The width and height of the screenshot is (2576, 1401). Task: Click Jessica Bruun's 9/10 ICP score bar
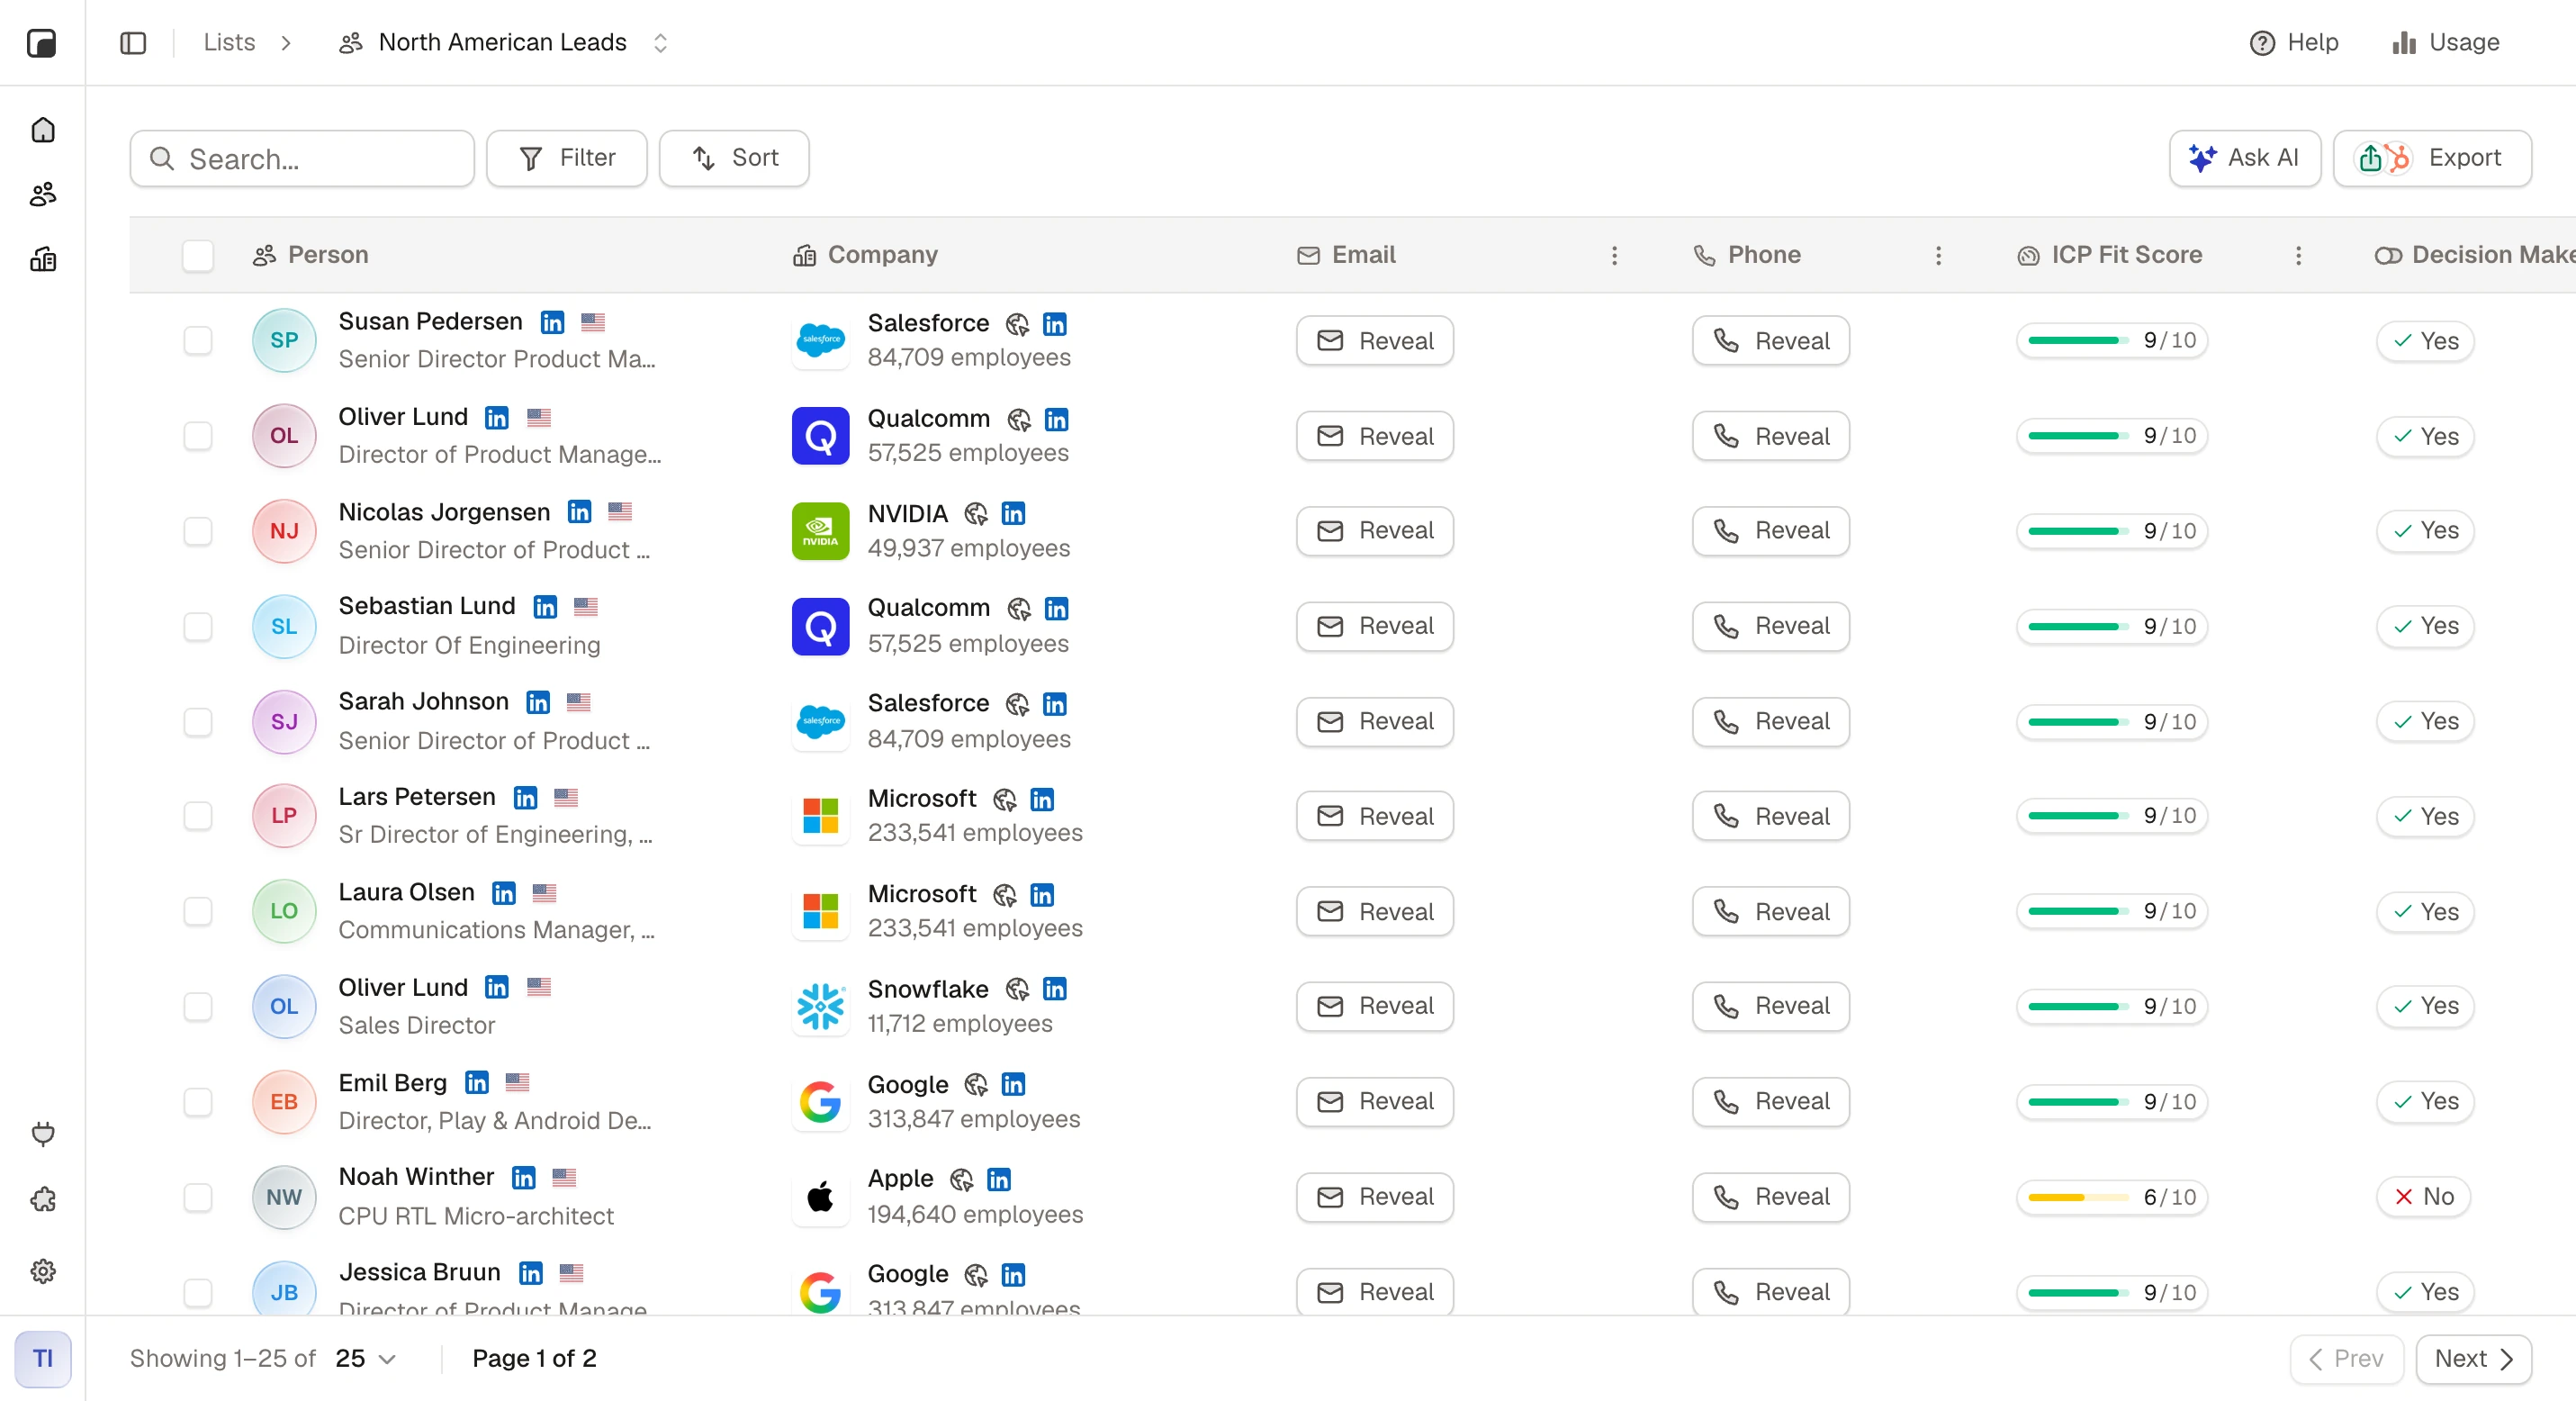(x=2112, y=1293)
